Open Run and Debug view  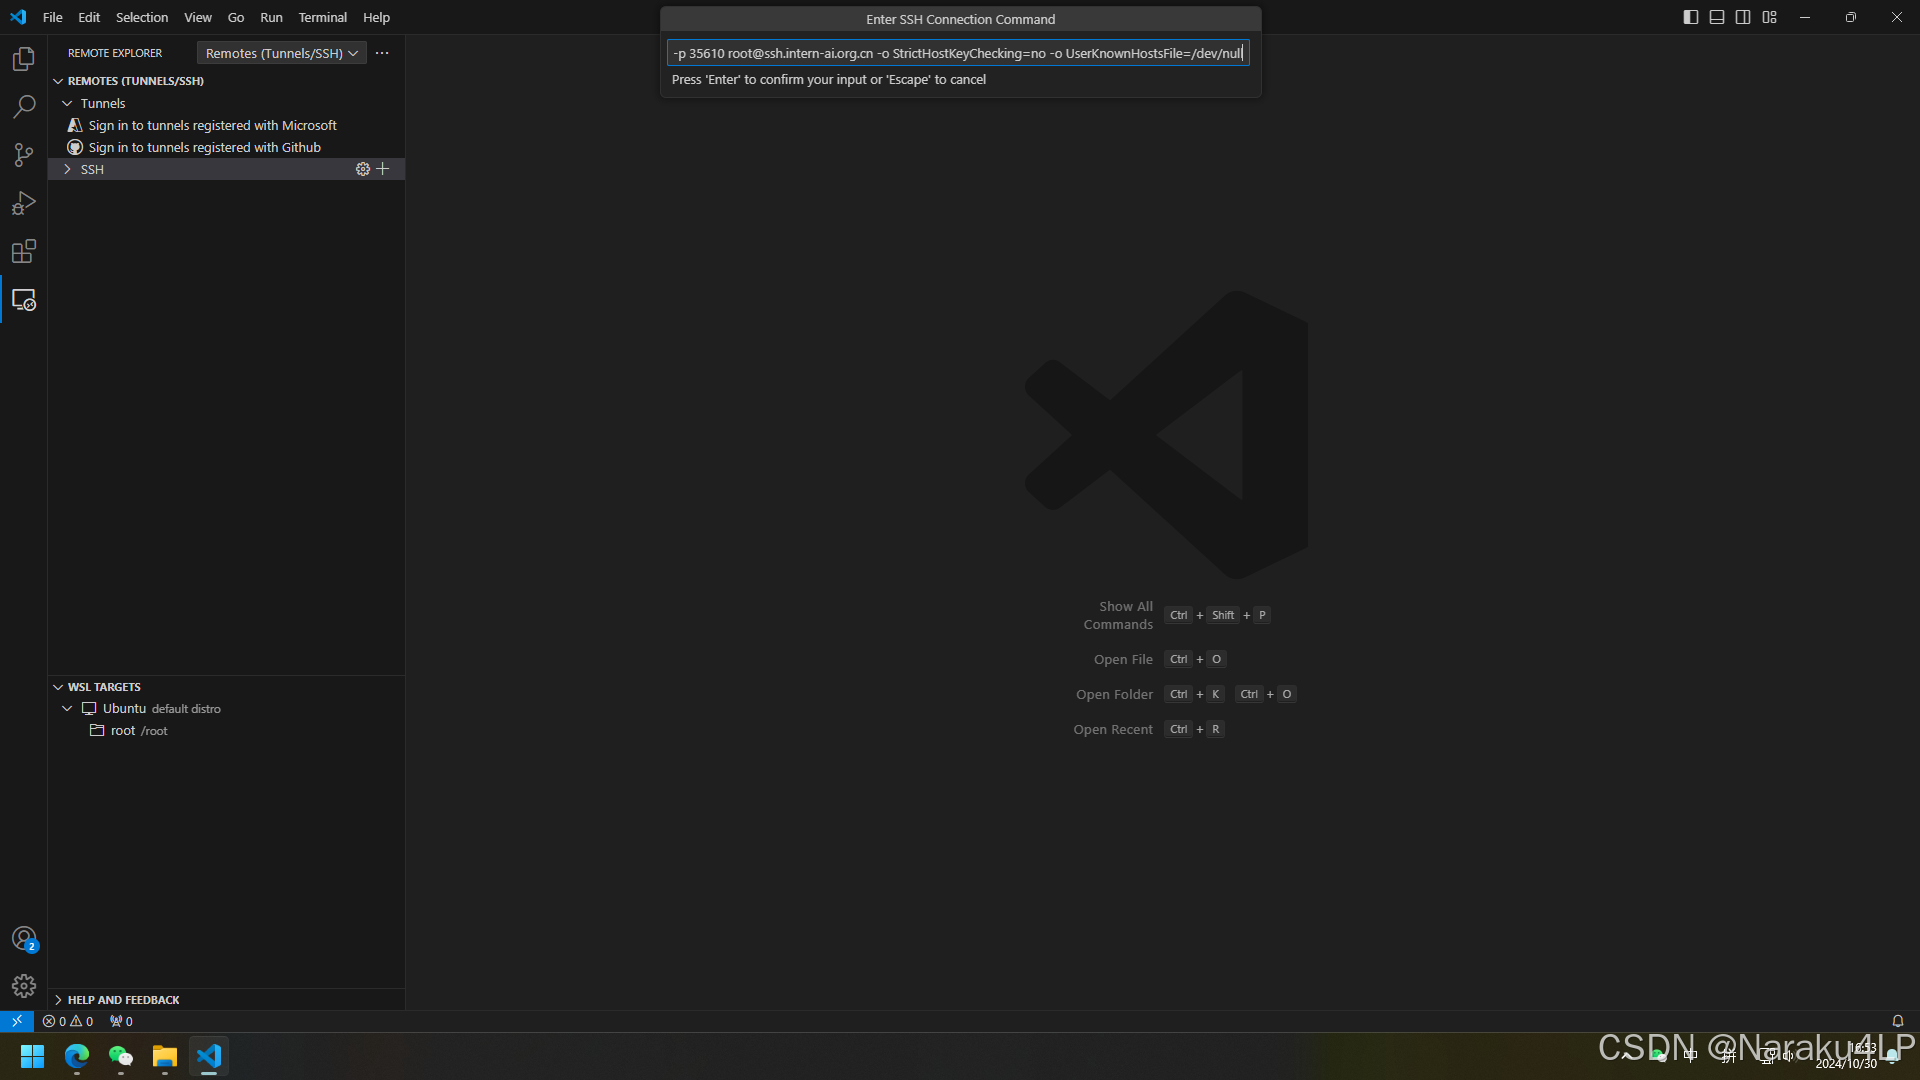coord(24,203)
